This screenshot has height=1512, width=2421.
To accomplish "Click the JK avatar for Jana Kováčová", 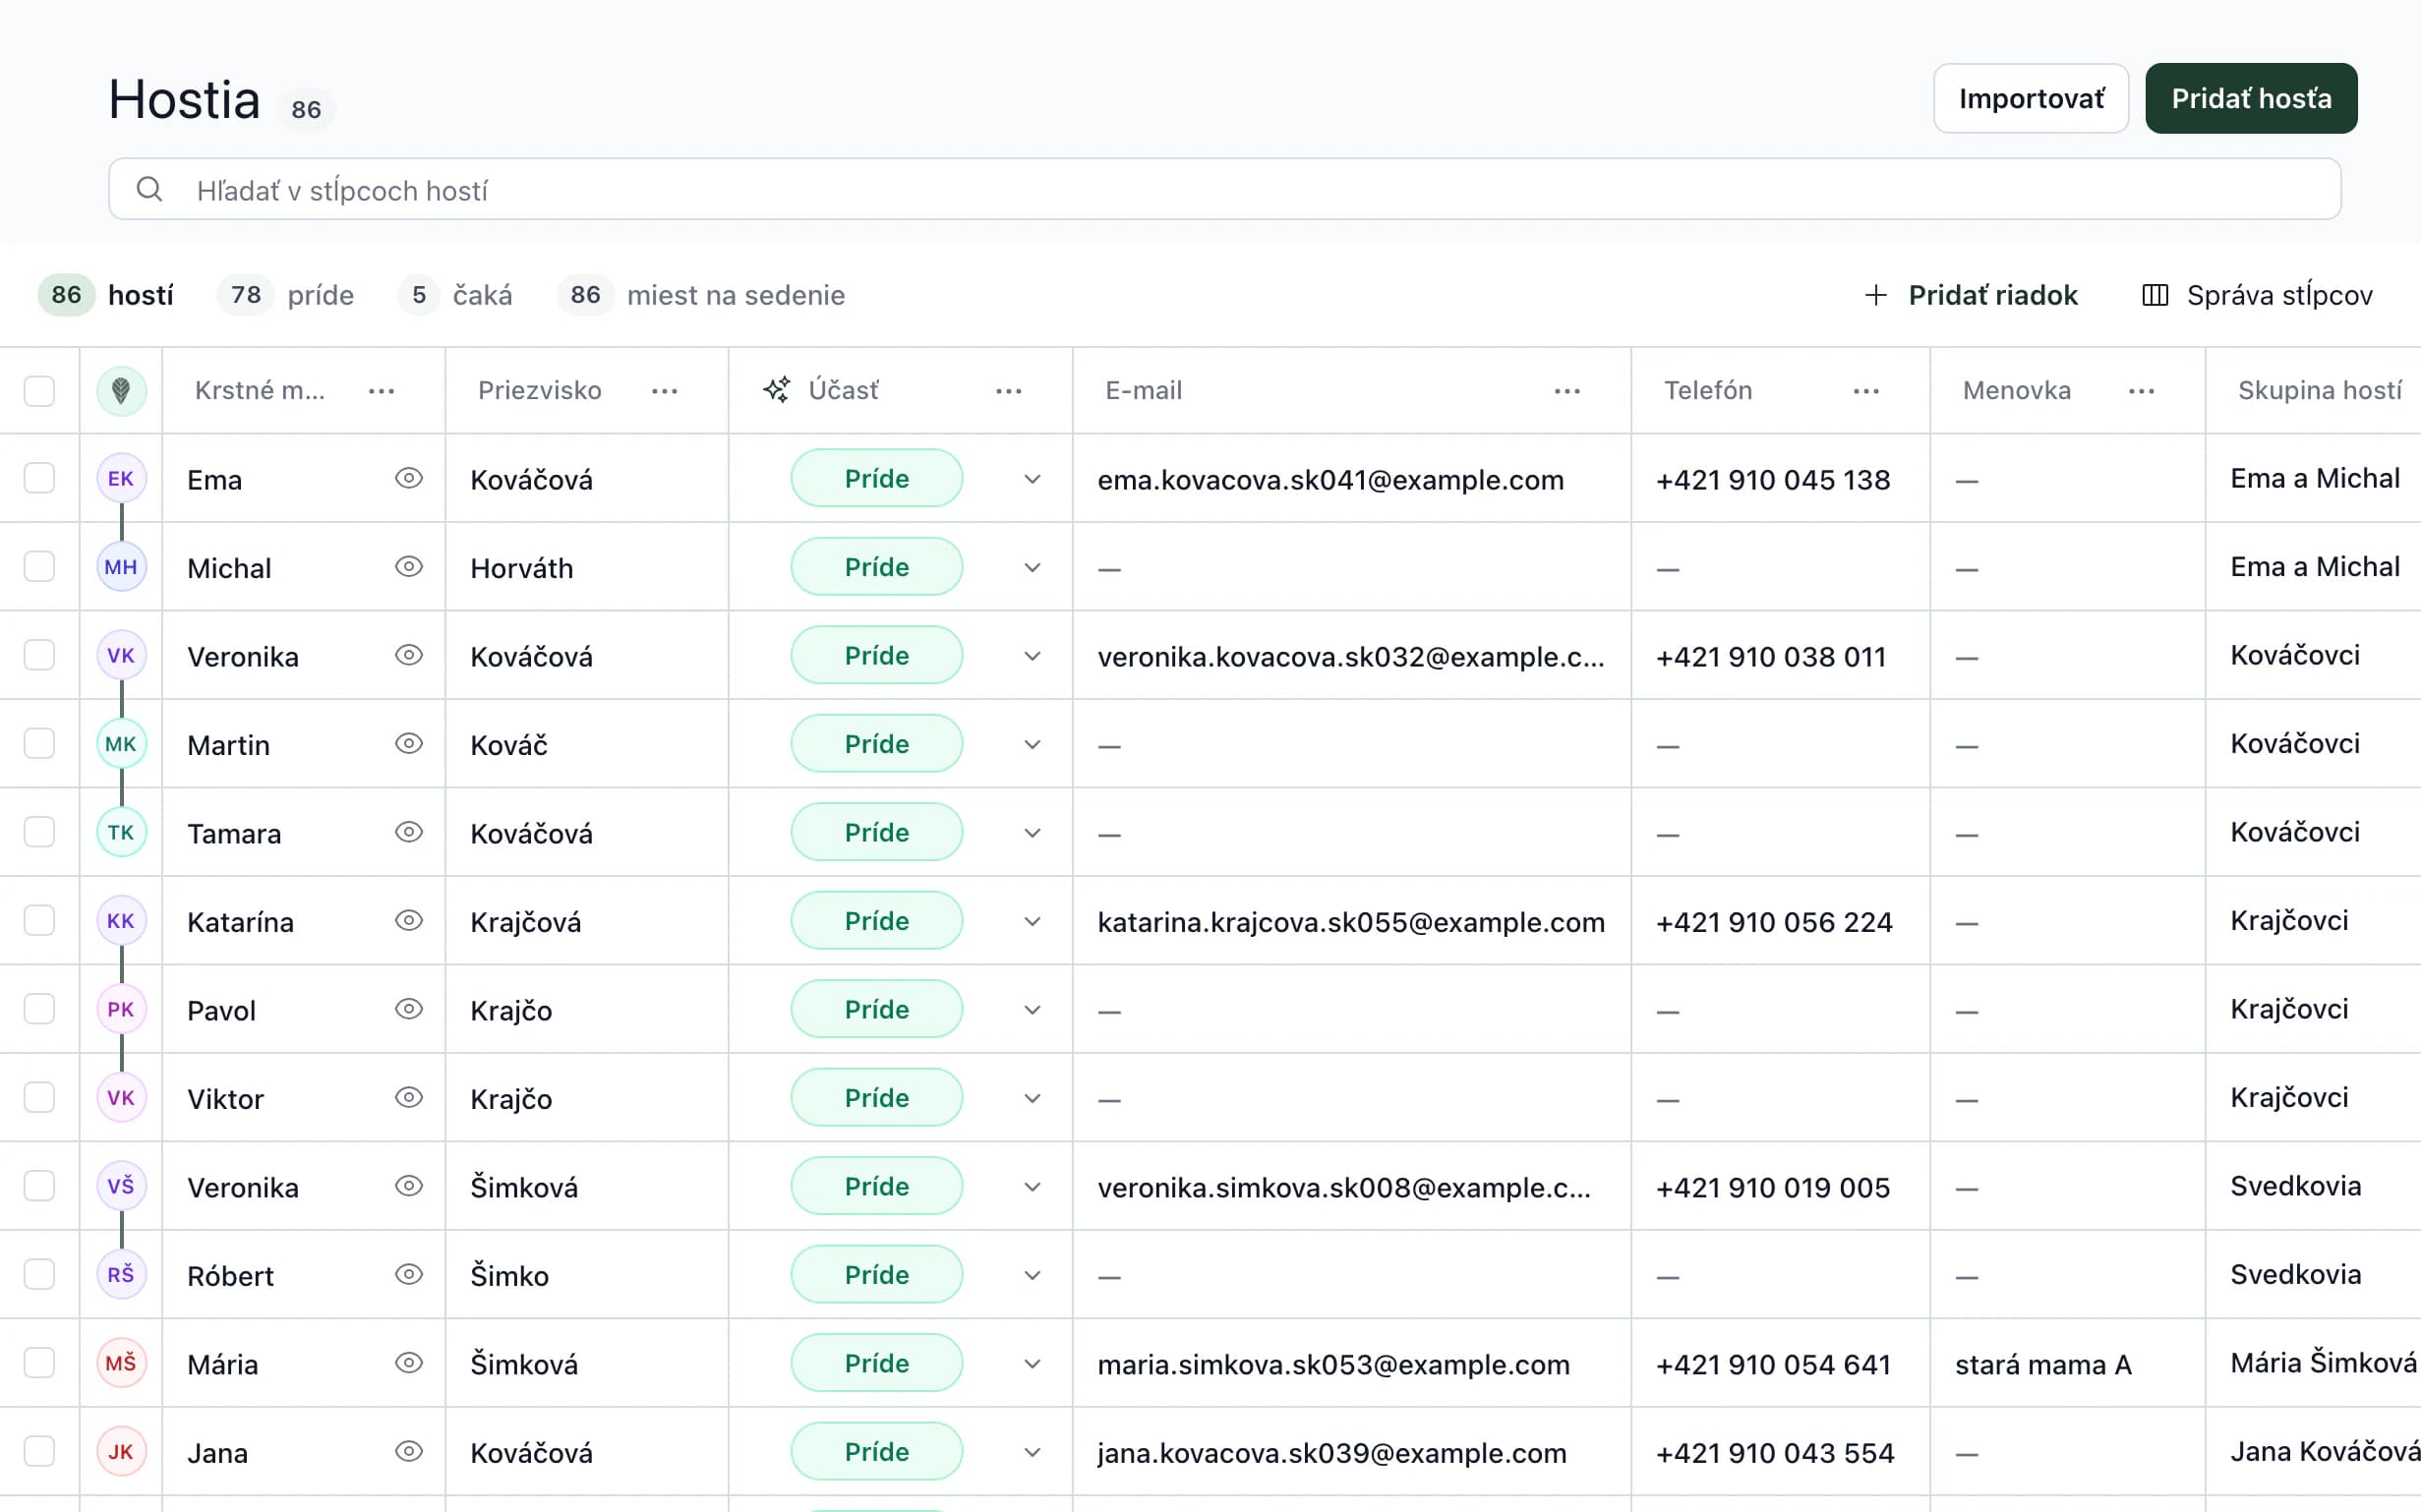I will click(x=121, y=1451).
